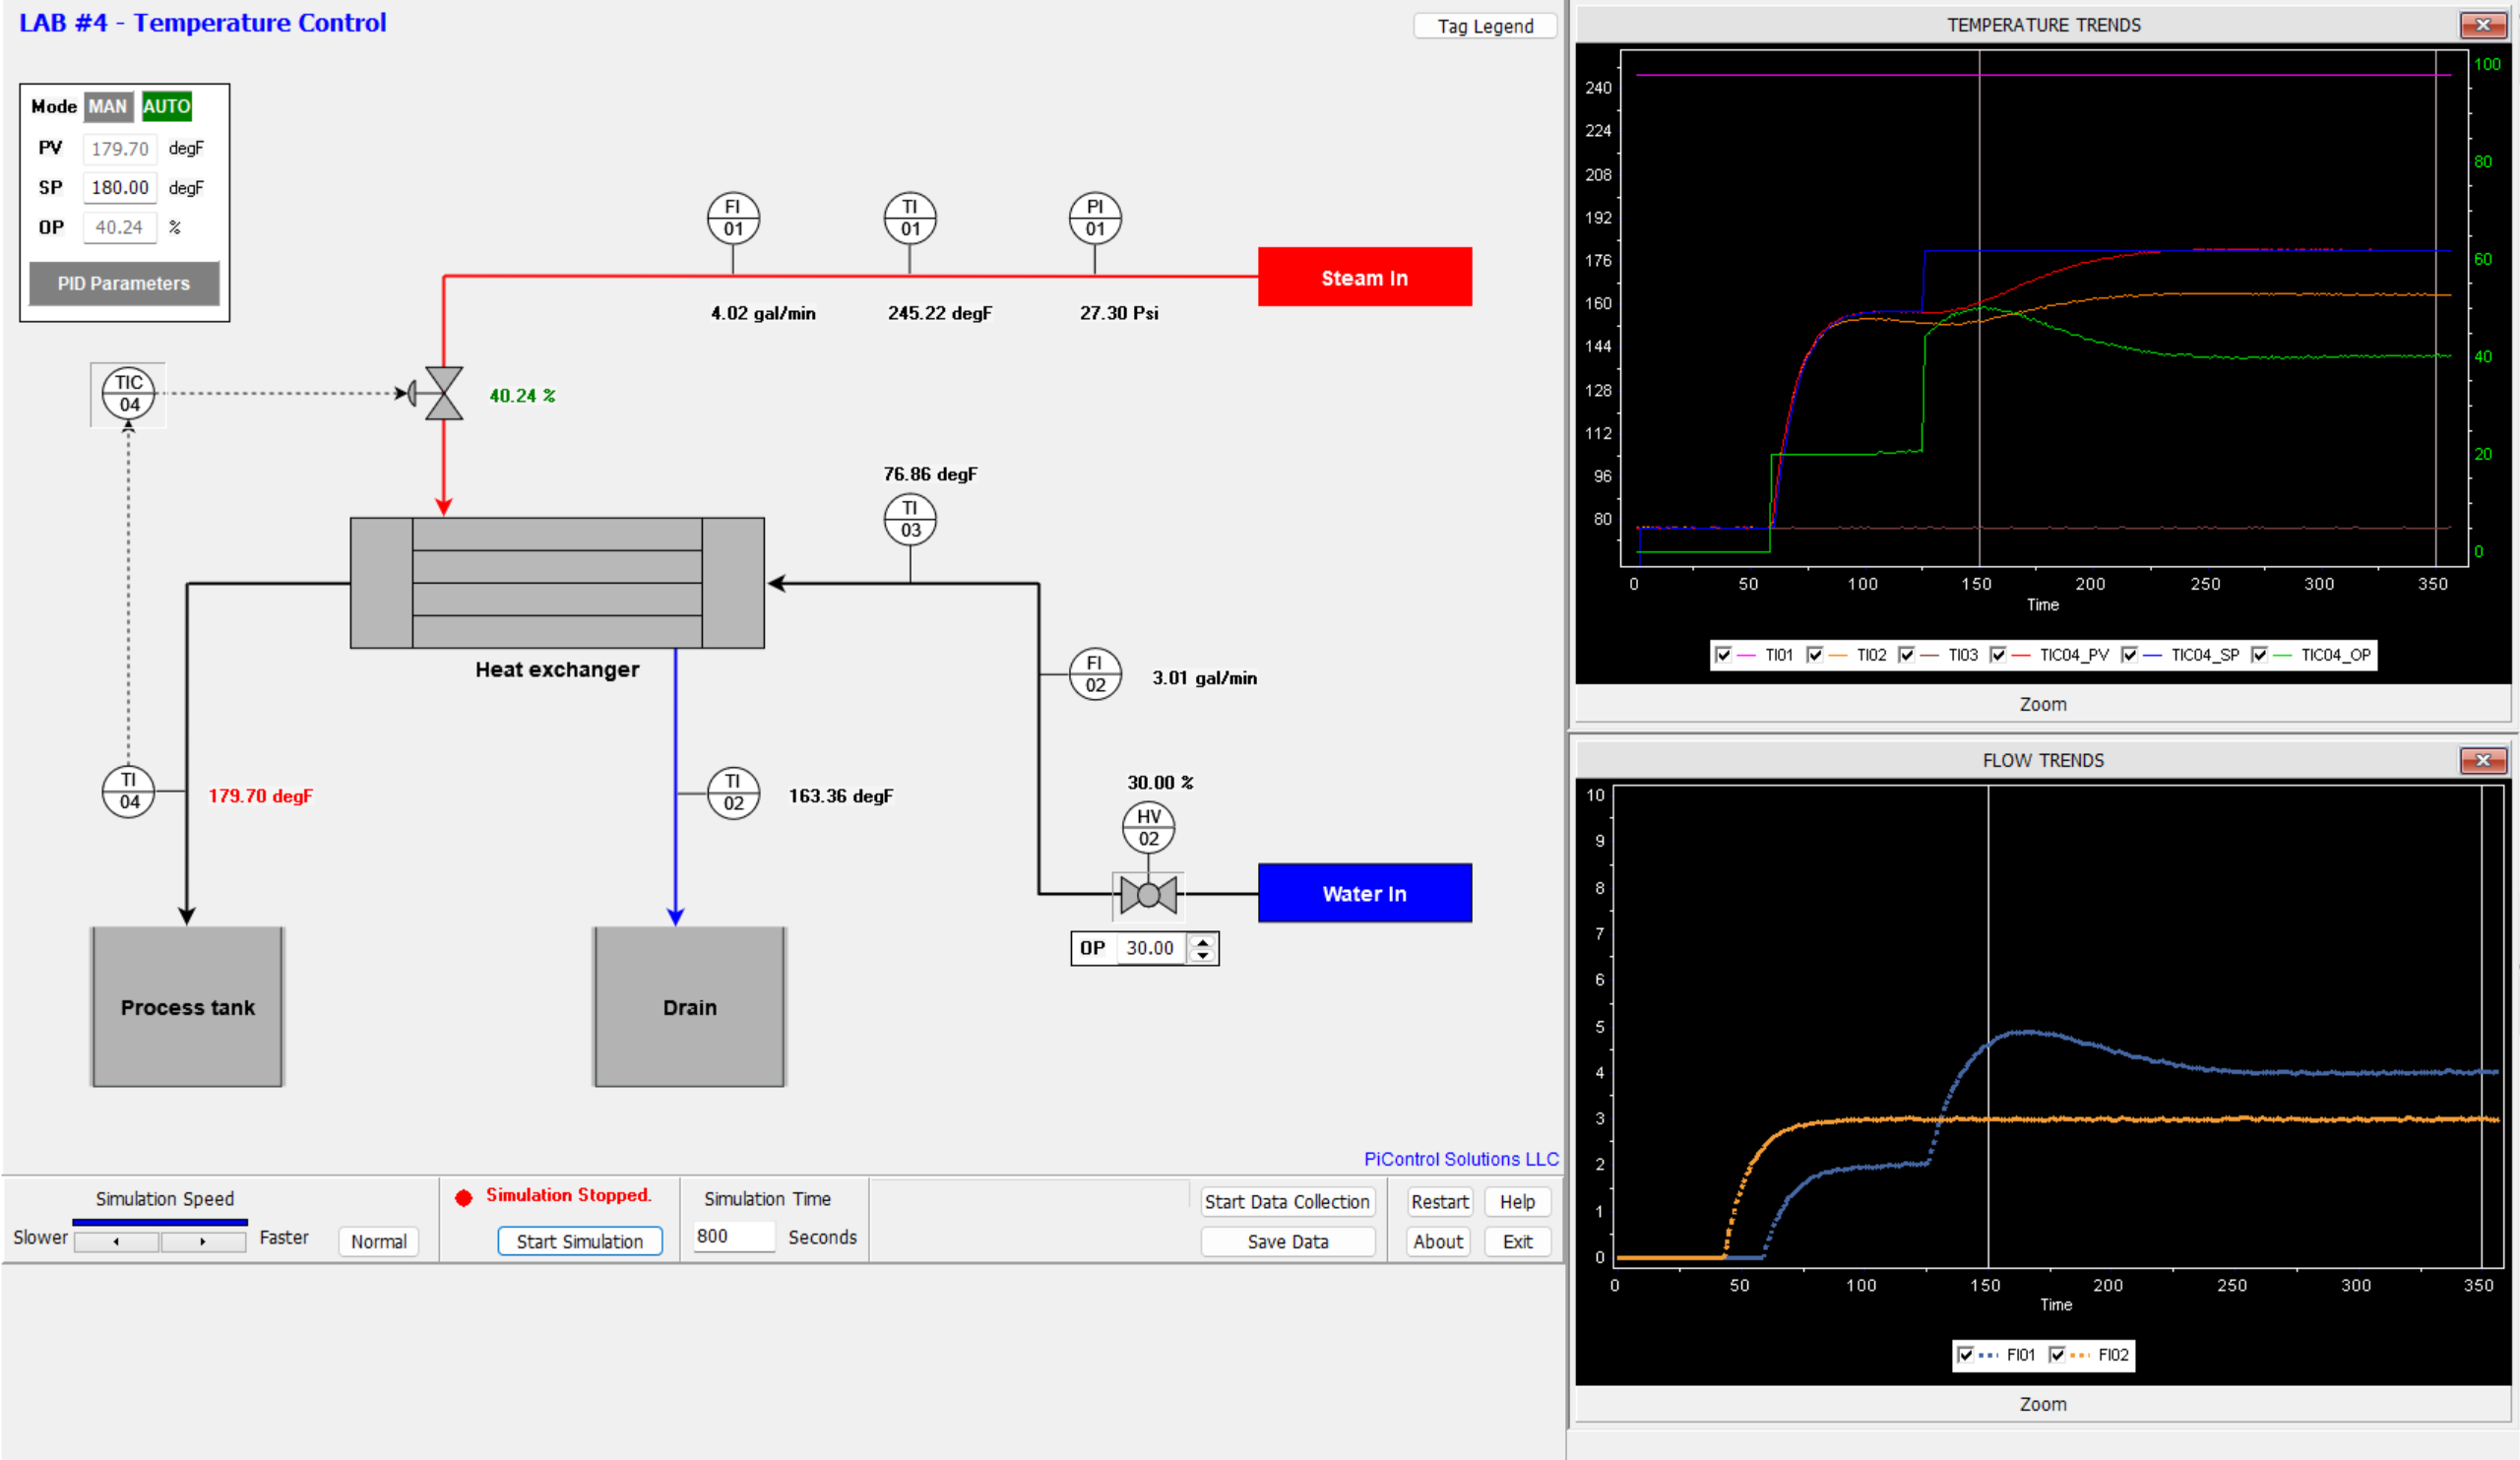Uncheck the TI03 trend checkbox

coord(1906,655)
